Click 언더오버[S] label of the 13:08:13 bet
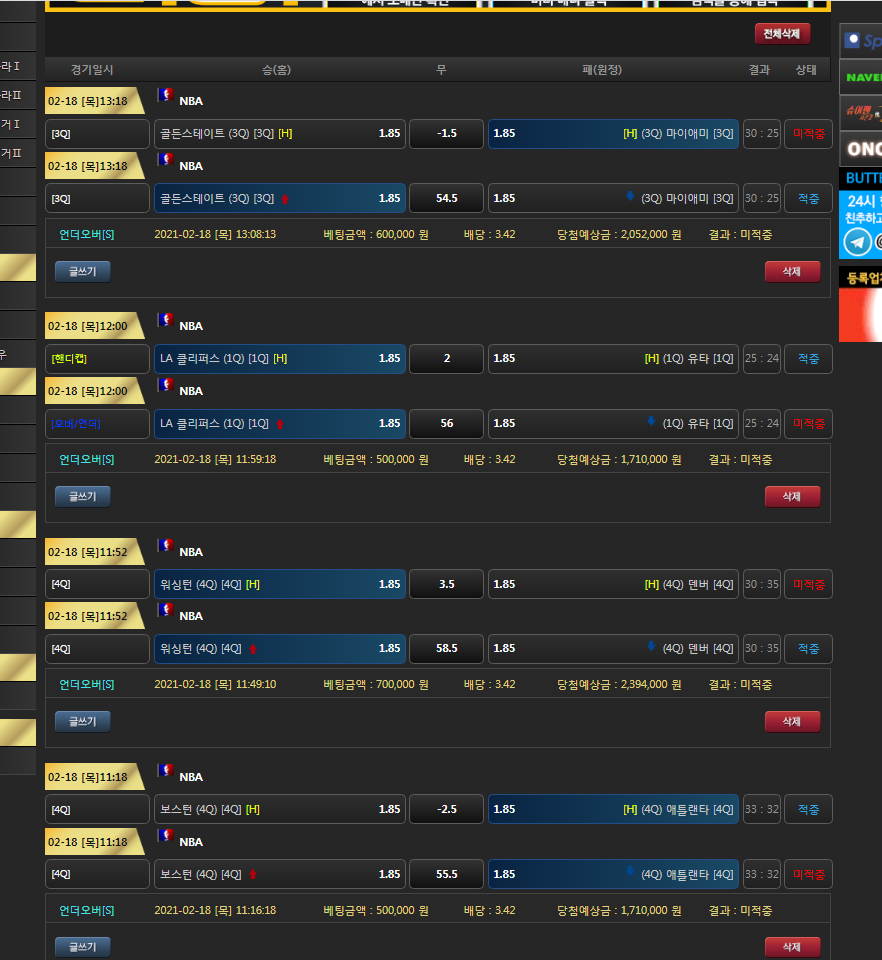This screenshot has height=960, width=882. (x=86, y=234)
